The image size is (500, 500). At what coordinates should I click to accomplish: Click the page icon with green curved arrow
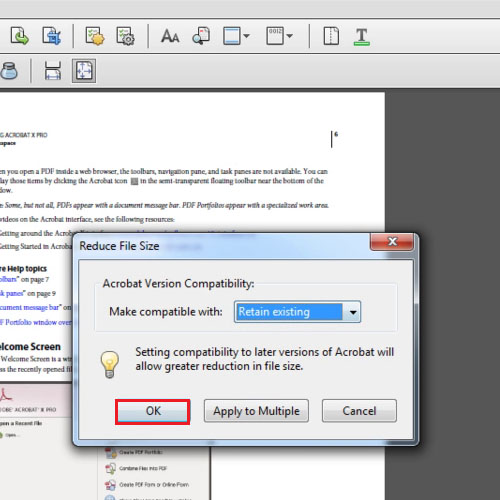pyautogui.click(x=19, y=36)
